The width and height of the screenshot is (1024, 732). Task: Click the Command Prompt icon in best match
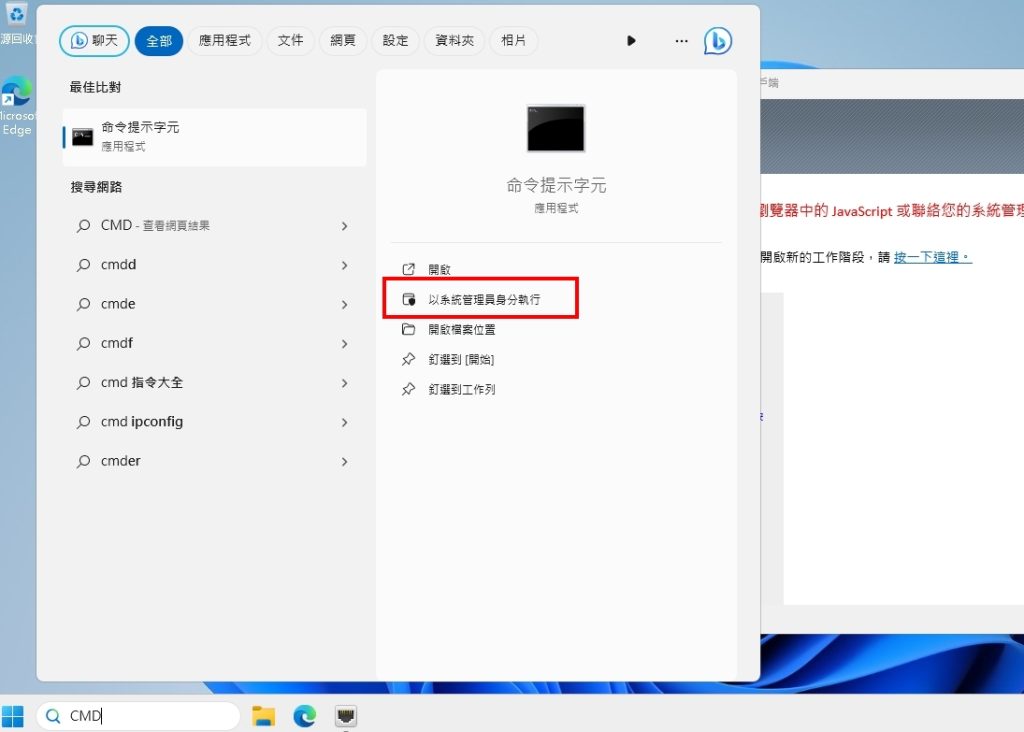(x=83, y=136)
